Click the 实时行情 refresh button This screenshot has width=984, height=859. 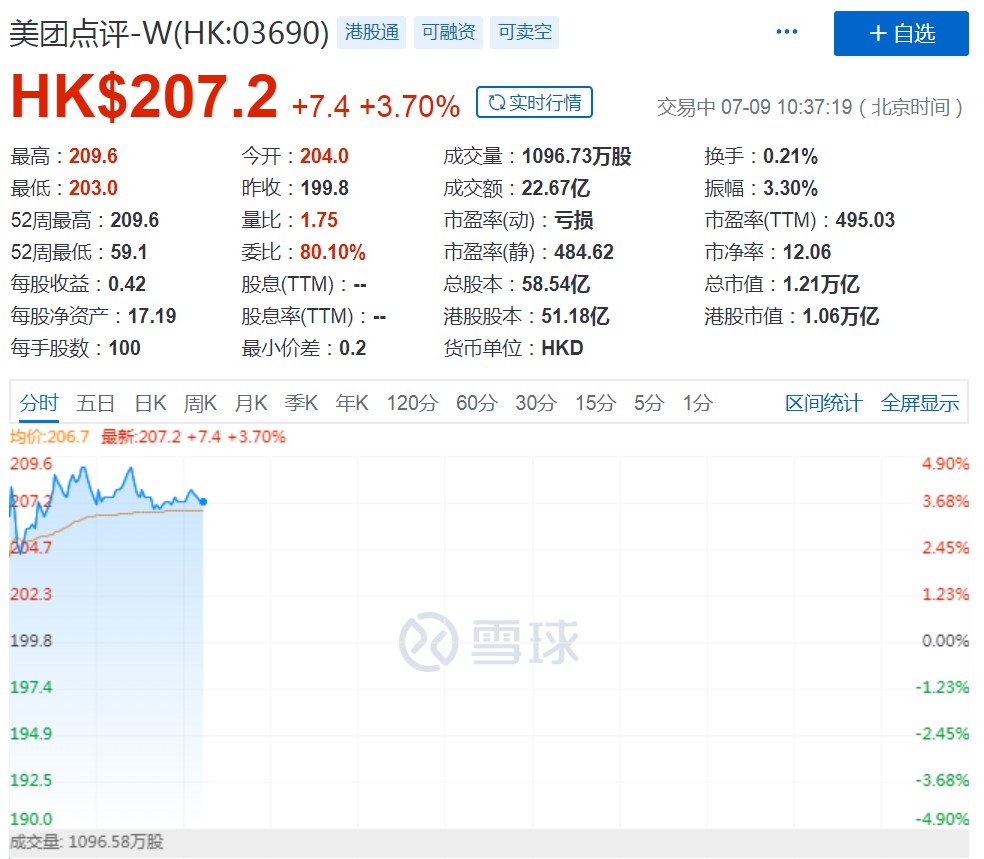pyautogui.click(x=535, y=102)
